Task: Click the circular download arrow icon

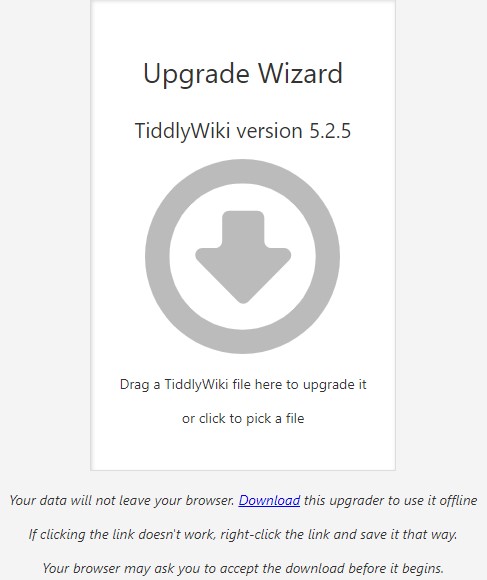Action: click(x=243, y=256)
